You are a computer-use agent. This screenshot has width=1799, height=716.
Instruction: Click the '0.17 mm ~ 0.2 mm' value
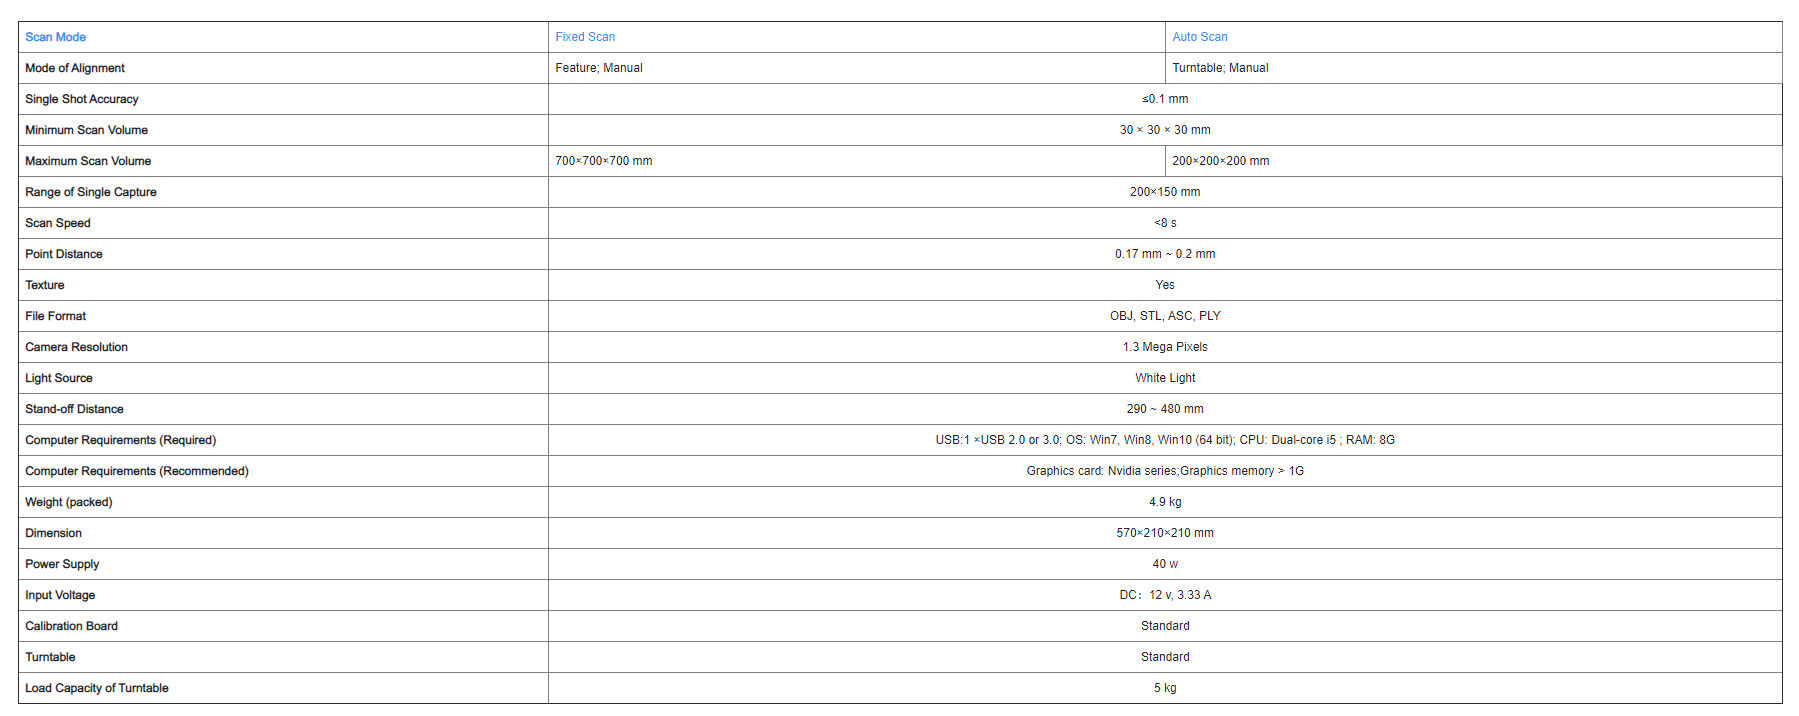[1165, 254]
